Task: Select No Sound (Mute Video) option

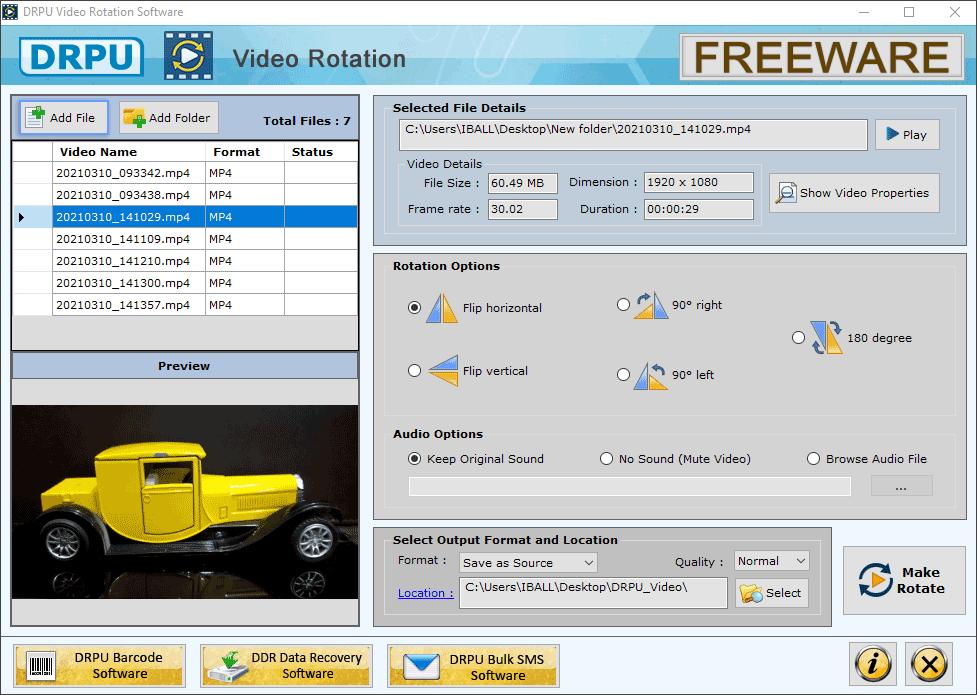Action: 606,459
